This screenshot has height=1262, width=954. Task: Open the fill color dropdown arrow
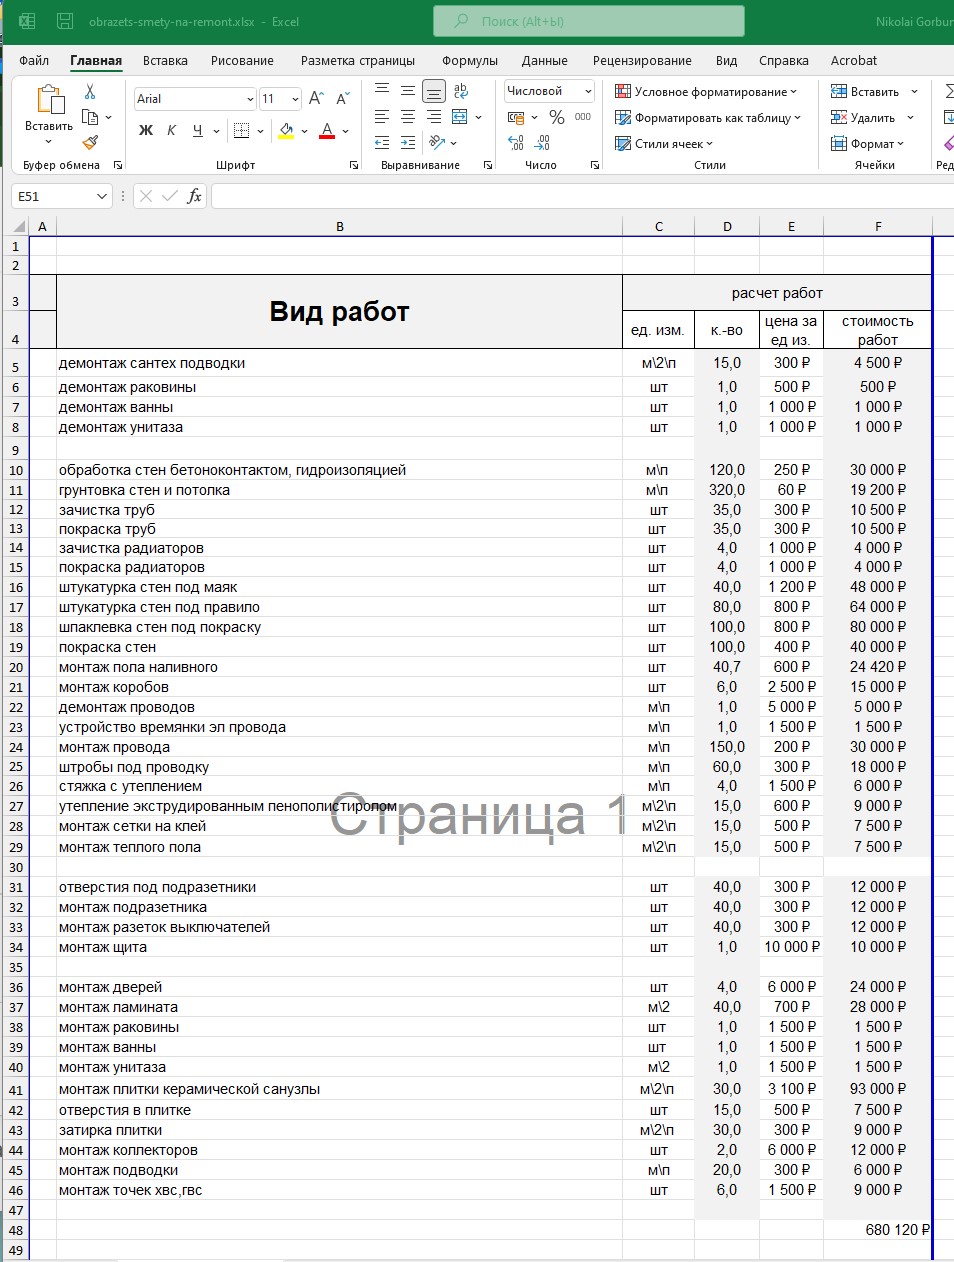click(303, 130)
